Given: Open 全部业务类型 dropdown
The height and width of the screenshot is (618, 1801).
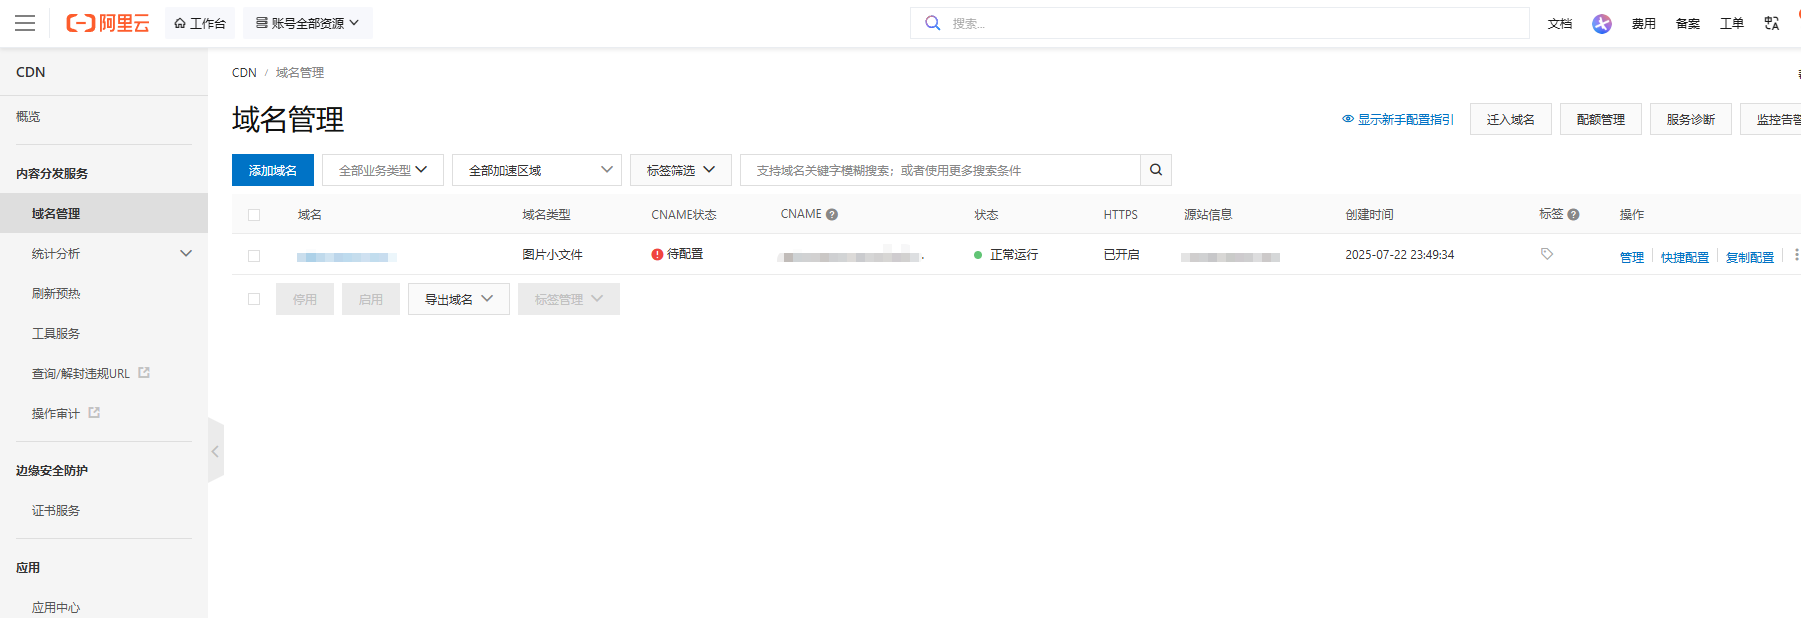Looking at the screenshot, I should pyautogui.click(x=383, y=170).
